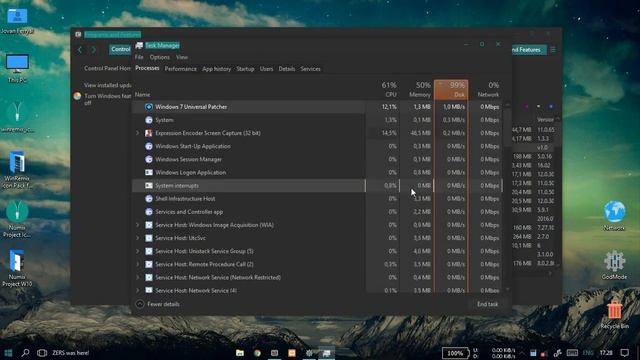Screen dimensions: 640x360
Task: Sort processes by the Memory column header
Action: click(417, 89)
